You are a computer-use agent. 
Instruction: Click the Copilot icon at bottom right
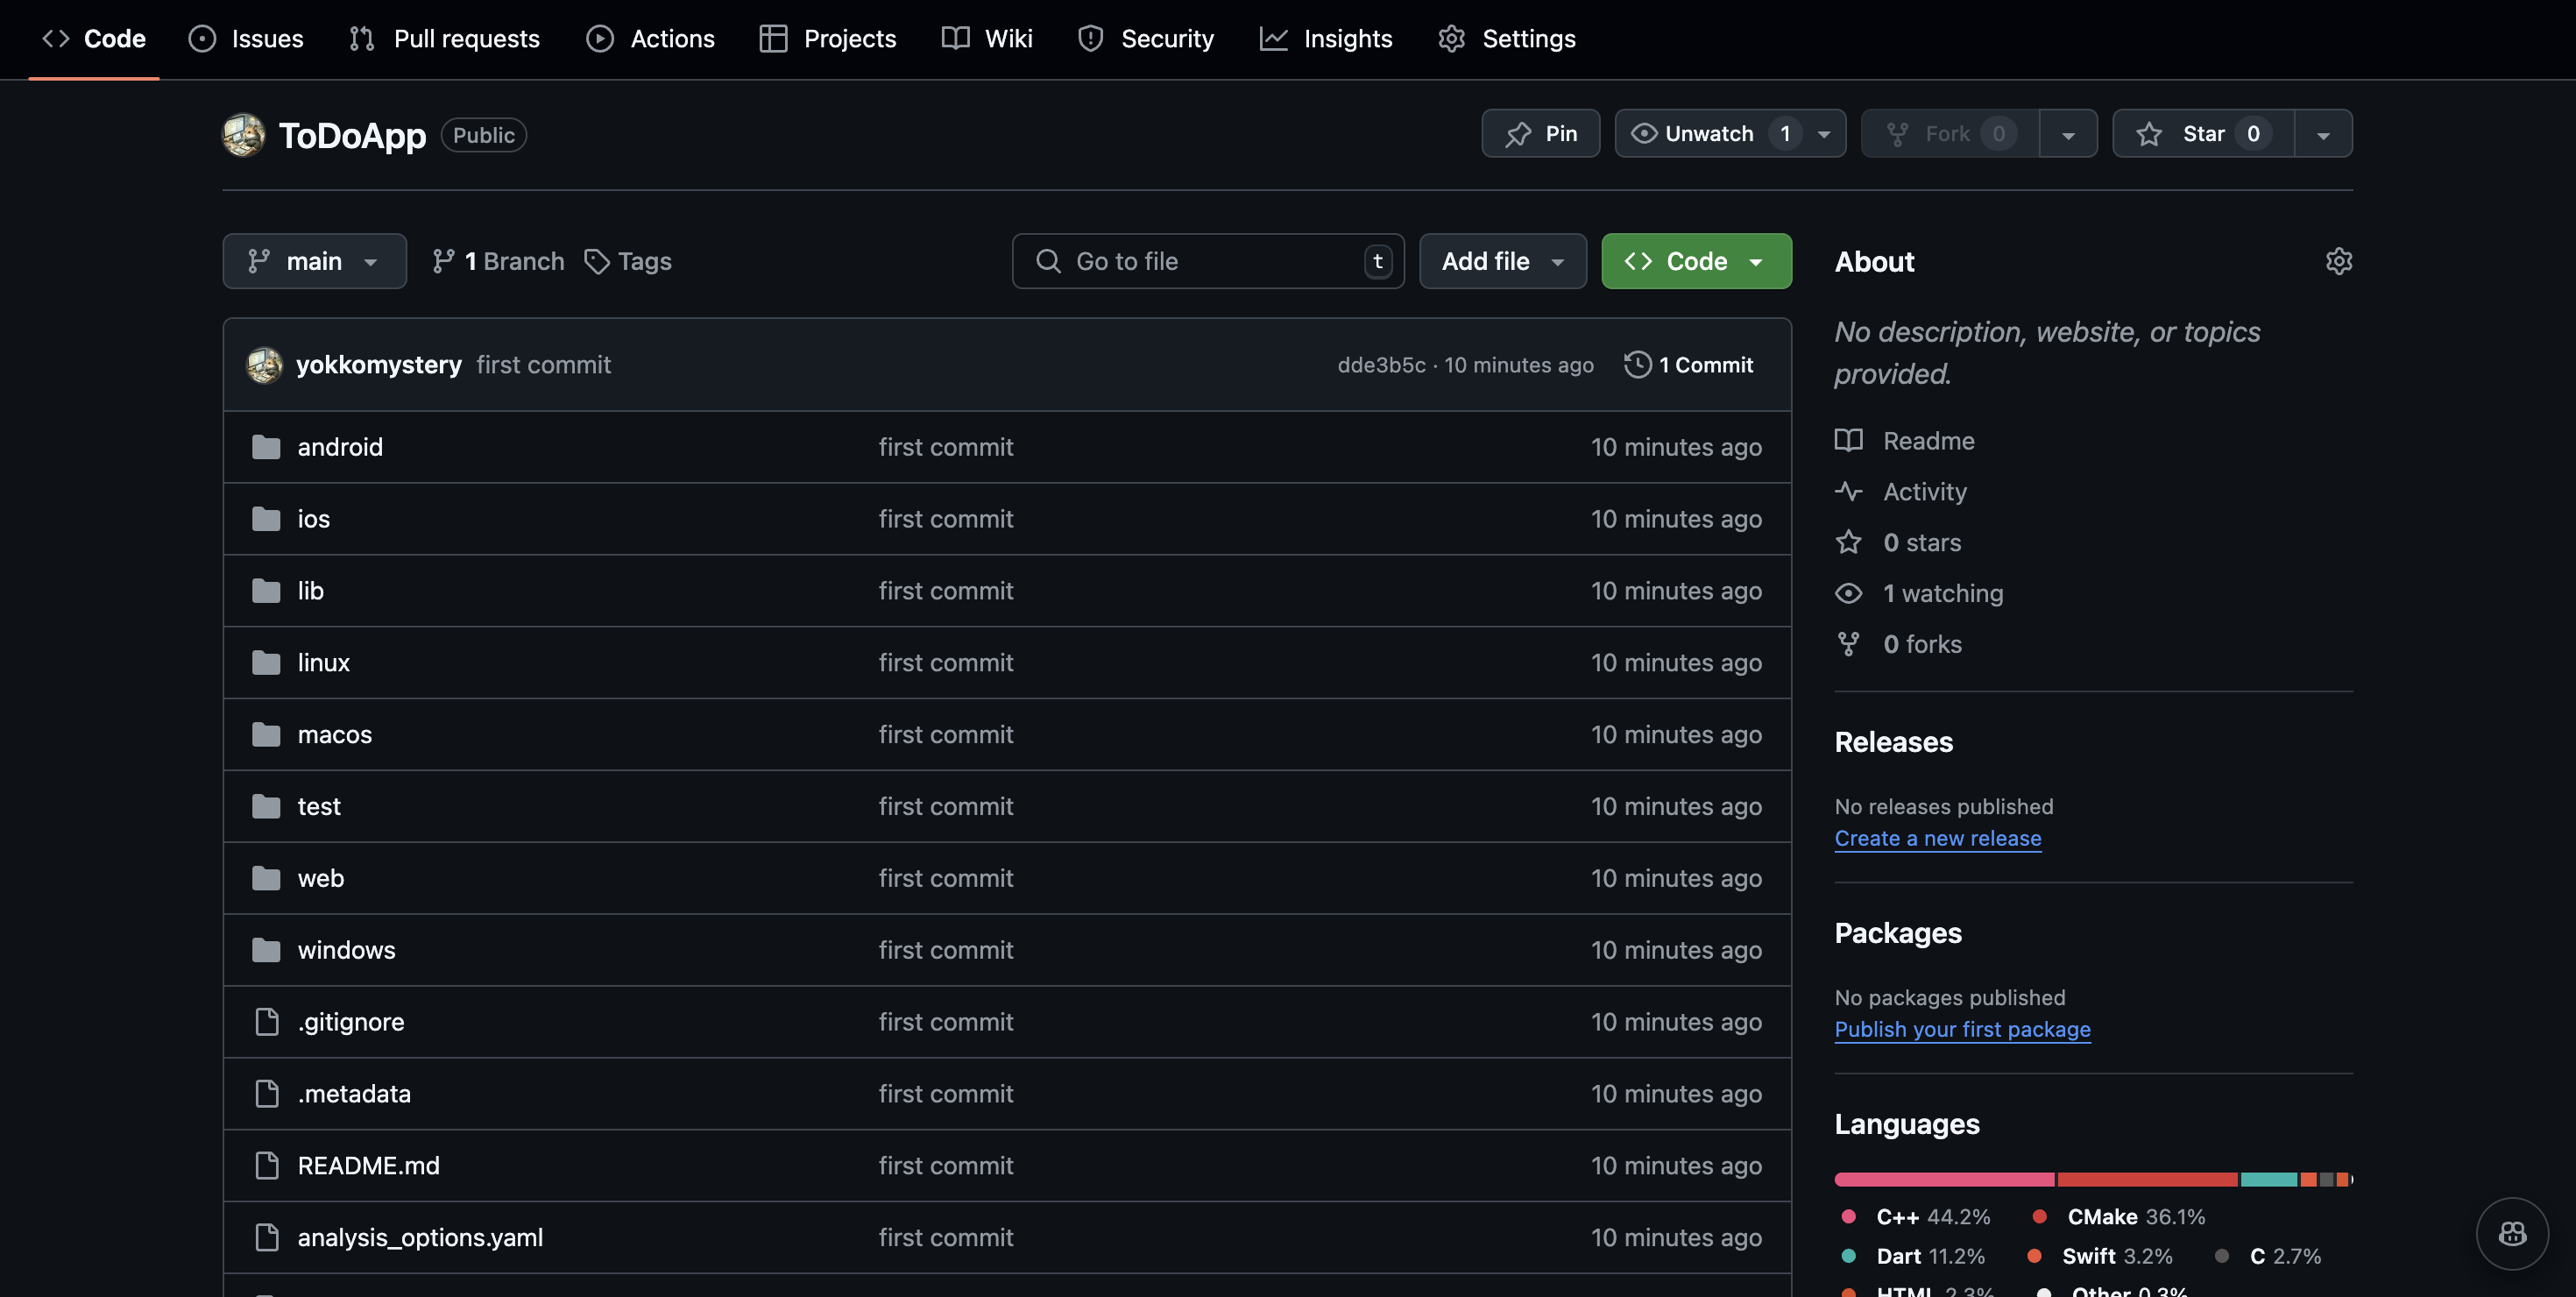[2511, 1233]
